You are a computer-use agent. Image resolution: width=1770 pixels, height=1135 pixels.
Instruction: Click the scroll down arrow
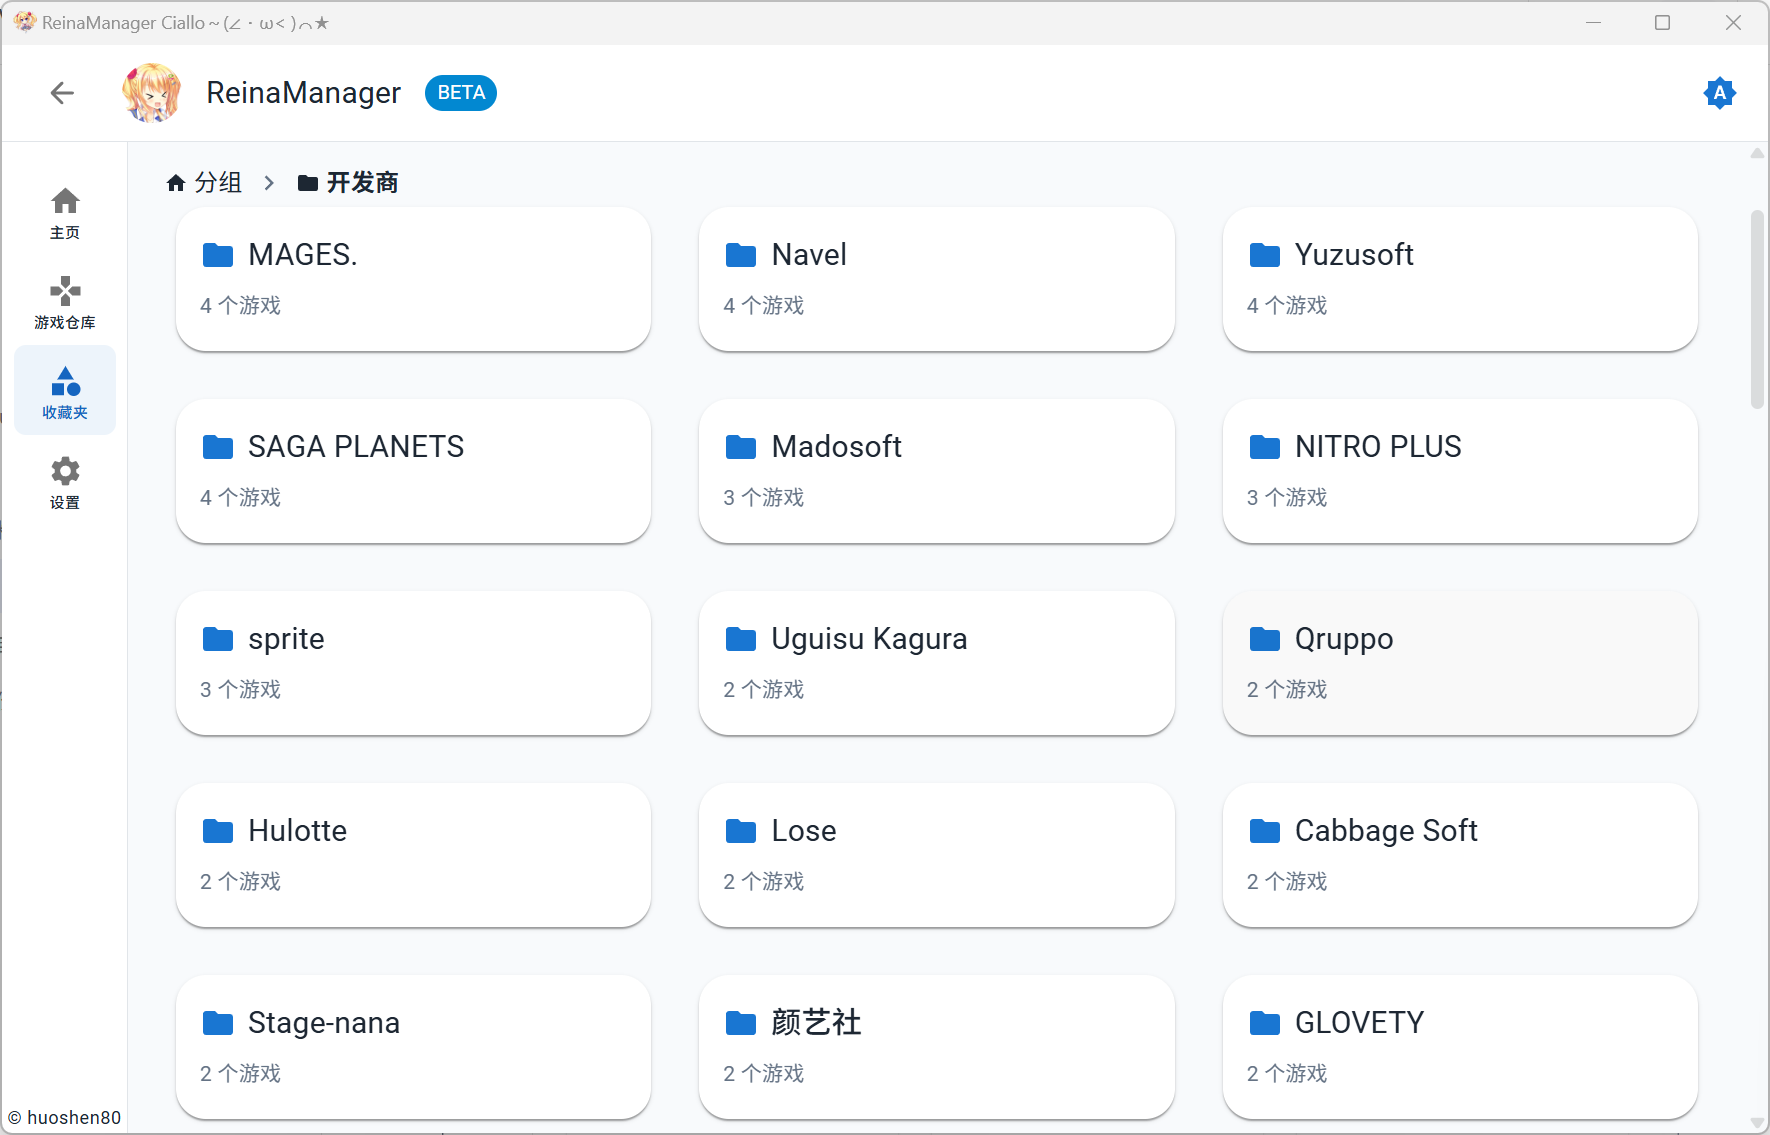pyautogui.click(x=1757, y=1123)
